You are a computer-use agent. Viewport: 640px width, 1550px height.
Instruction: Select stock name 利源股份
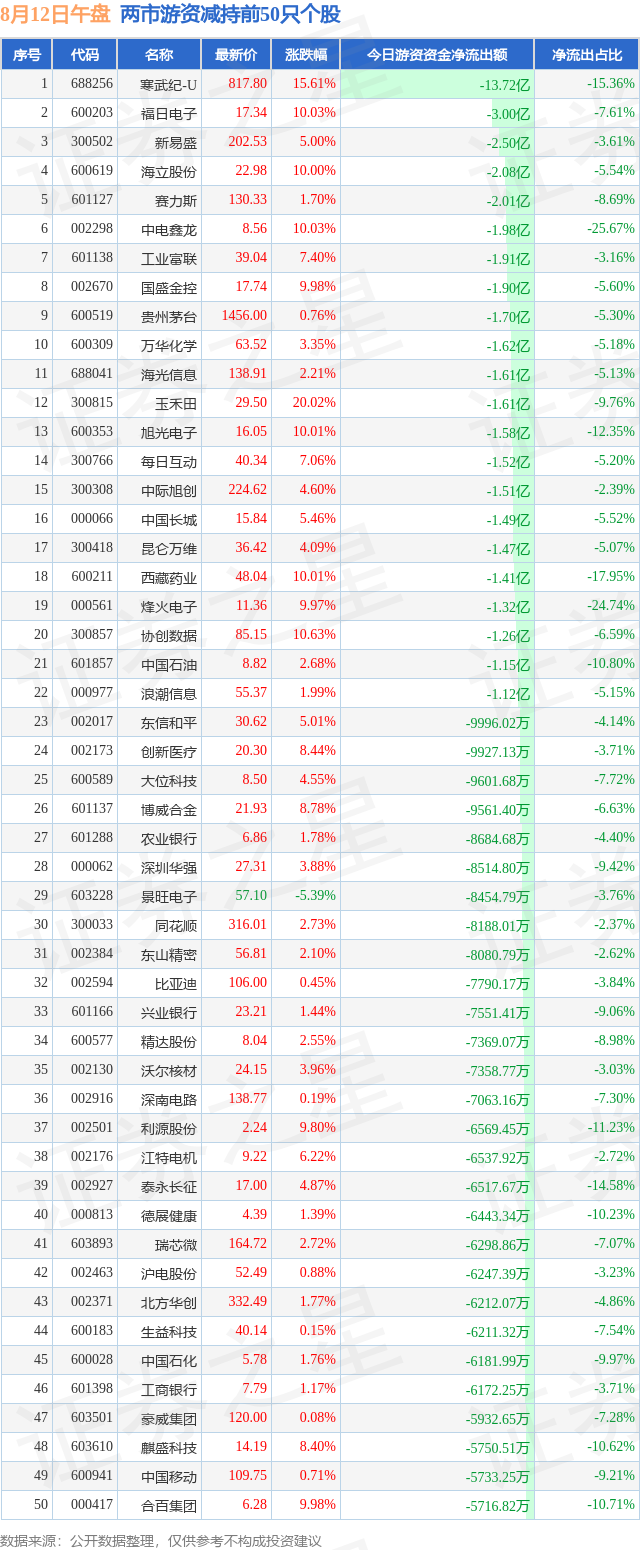click(169, 1129)
